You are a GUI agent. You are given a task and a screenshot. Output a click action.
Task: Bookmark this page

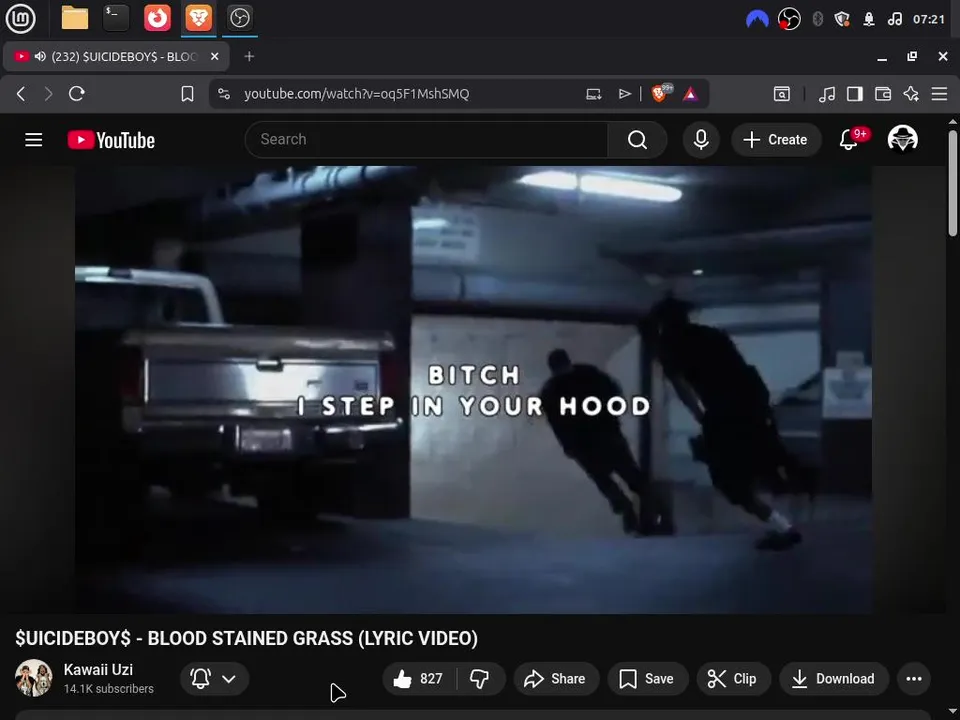coord(187,94)
